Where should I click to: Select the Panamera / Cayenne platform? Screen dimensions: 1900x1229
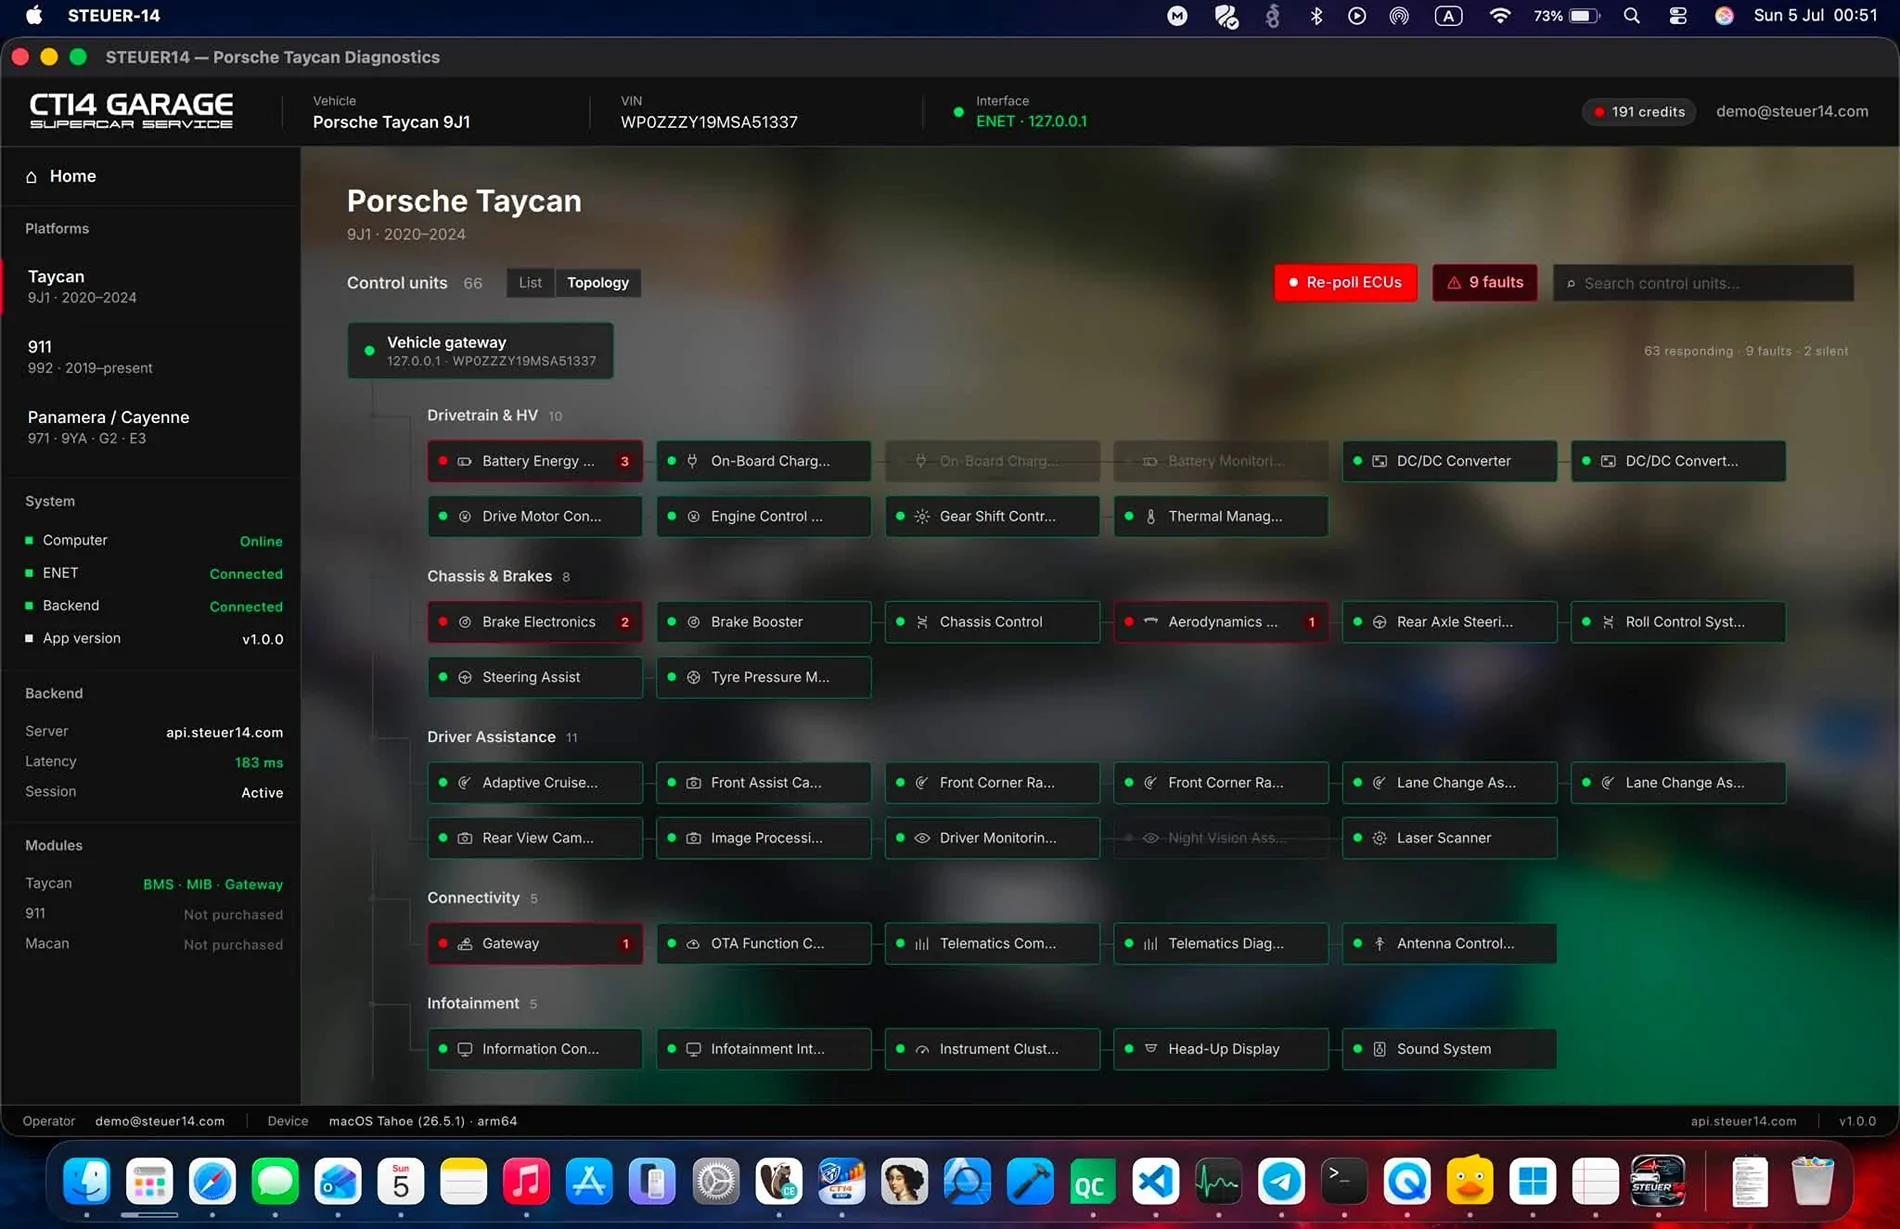(150, 427)
